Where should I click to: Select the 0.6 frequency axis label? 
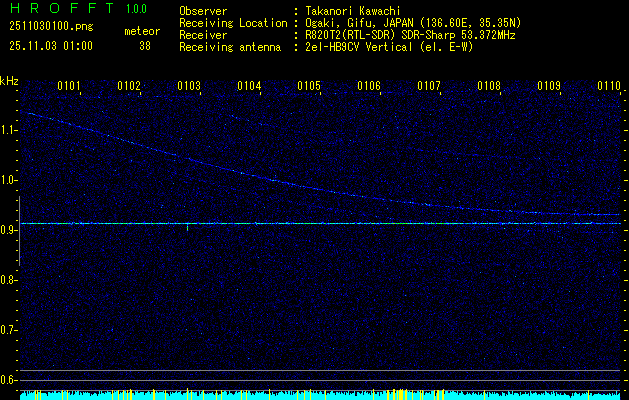coord(9,380)
